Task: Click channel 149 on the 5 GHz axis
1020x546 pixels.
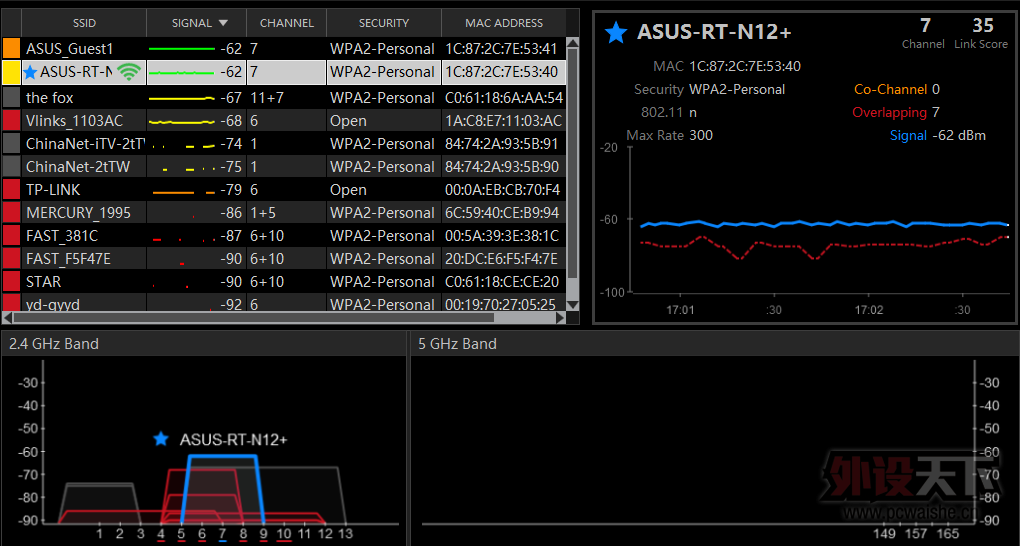Action: pyautogui.click(x=883, y=534)
